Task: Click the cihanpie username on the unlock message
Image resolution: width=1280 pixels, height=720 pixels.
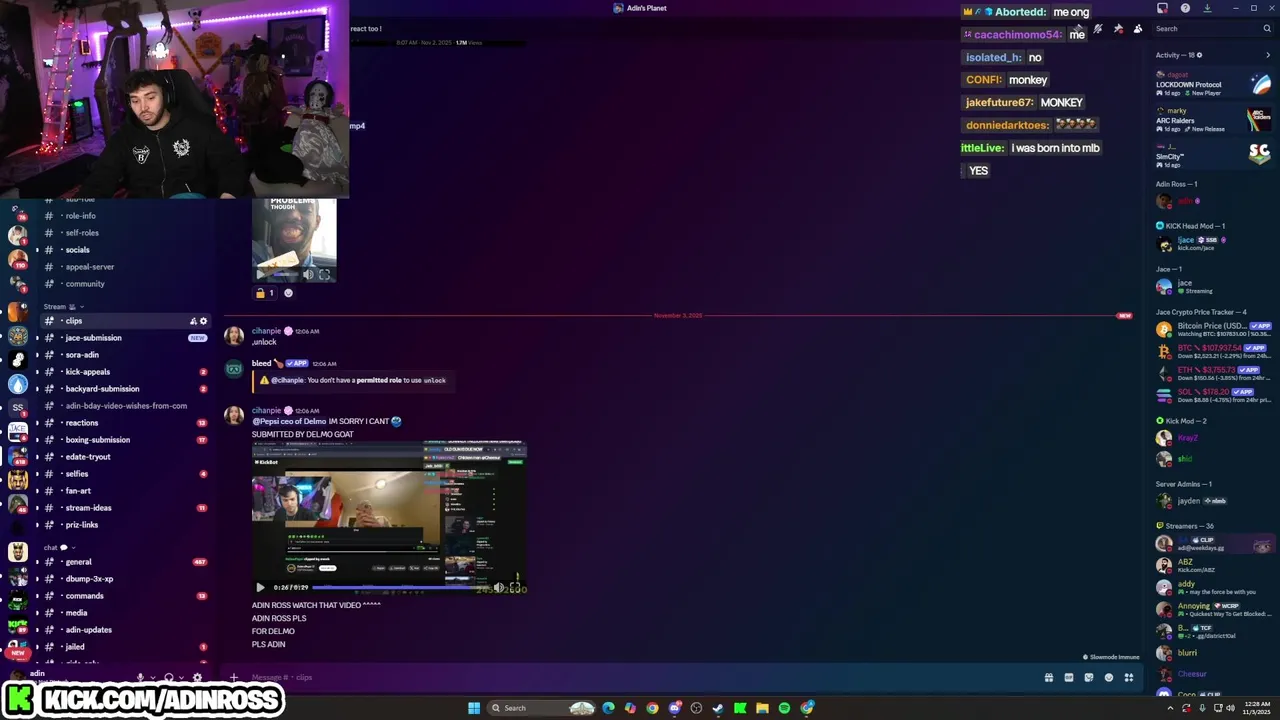Action: (x=266, y=331)
